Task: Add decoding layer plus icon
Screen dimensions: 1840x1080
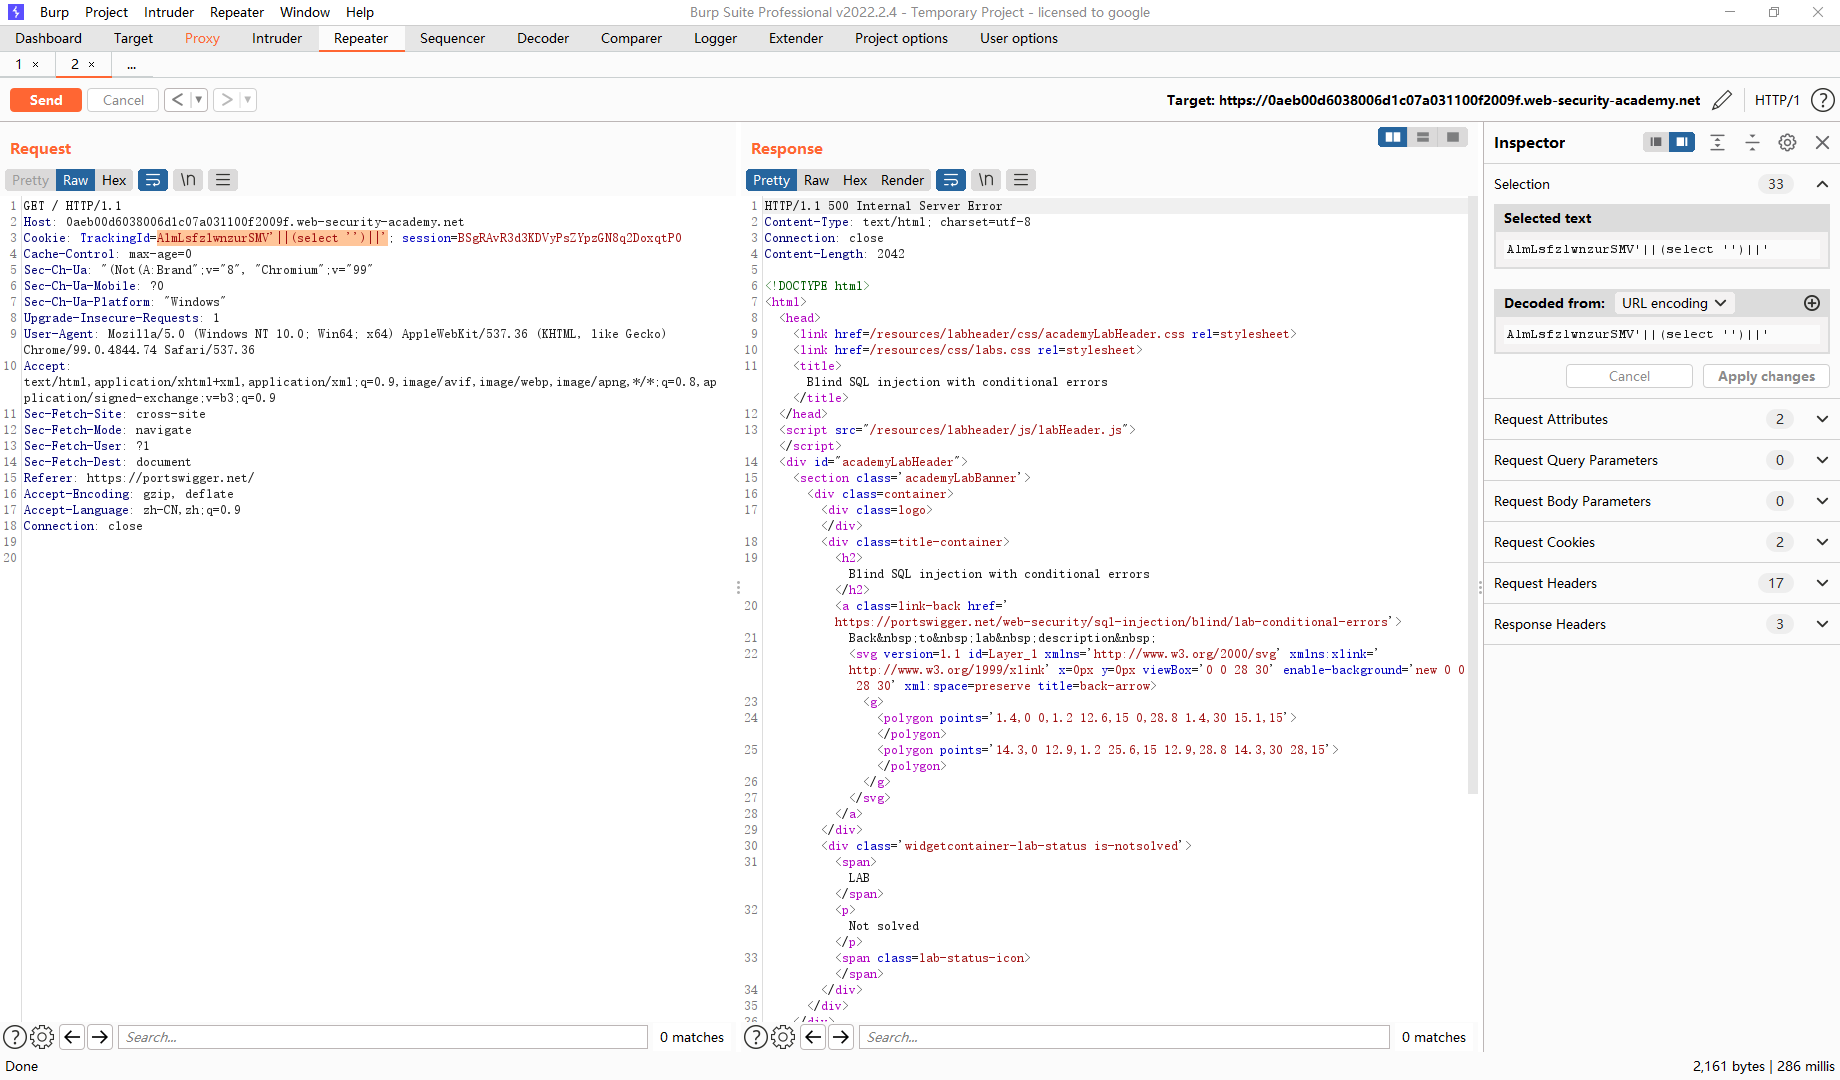Action: [x=1811, y=303]
